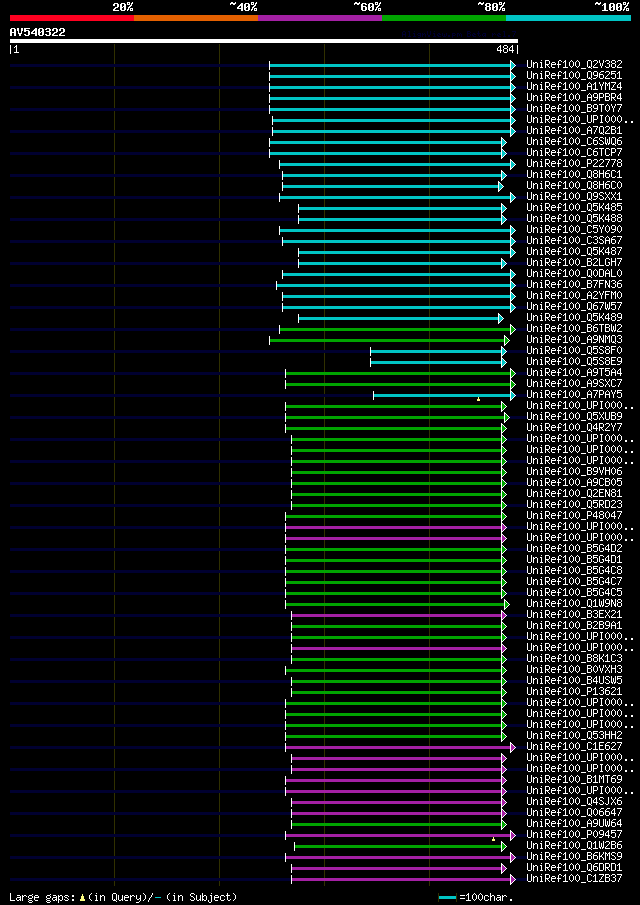Click the green alignment bar for B9VH06
Screen dimensions: 640x905
[x=398, y=472]
